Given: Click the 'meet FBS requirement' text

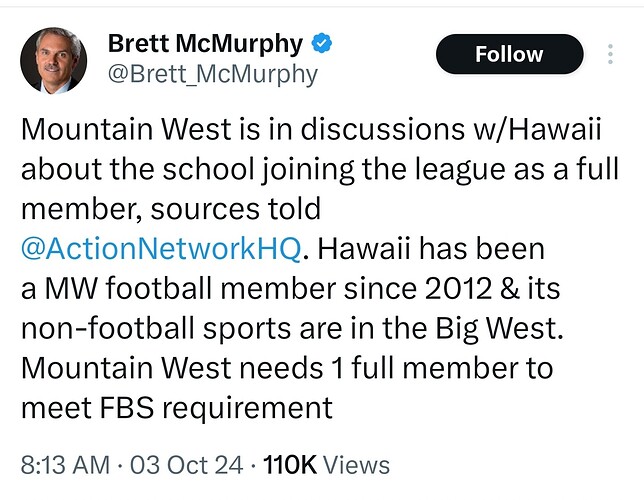Looking at the screenshot, I should pyautogui.click(x=177, y=408).
